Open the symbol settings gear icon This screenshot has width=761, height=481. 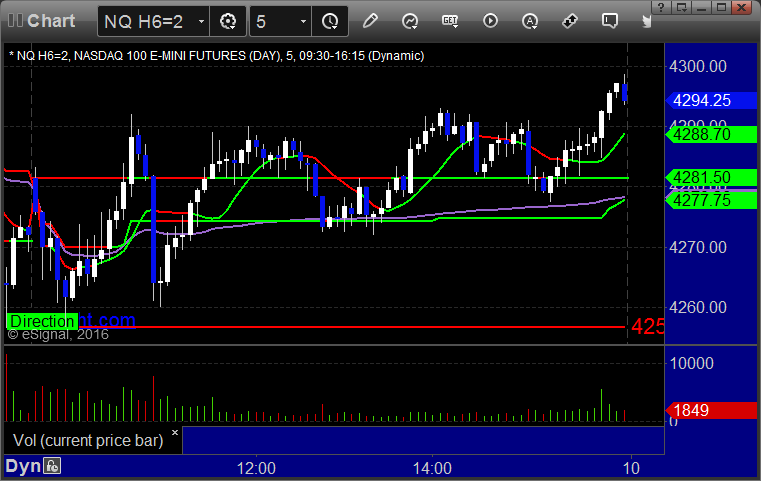pyautogui.click(x=228, y=21)
